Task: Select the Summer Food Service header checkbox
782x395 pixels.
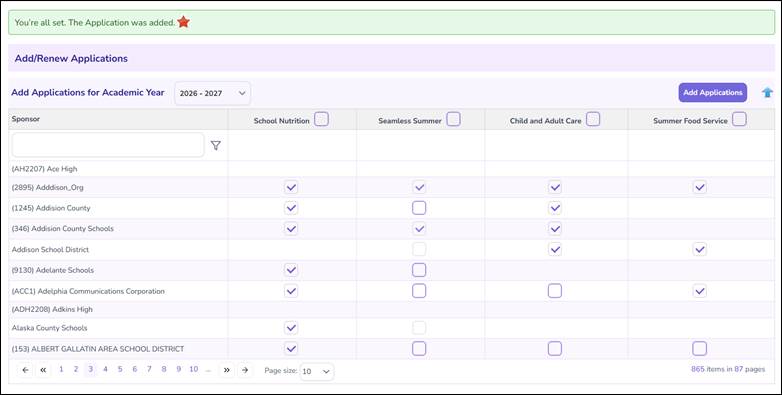Action: 739,120
